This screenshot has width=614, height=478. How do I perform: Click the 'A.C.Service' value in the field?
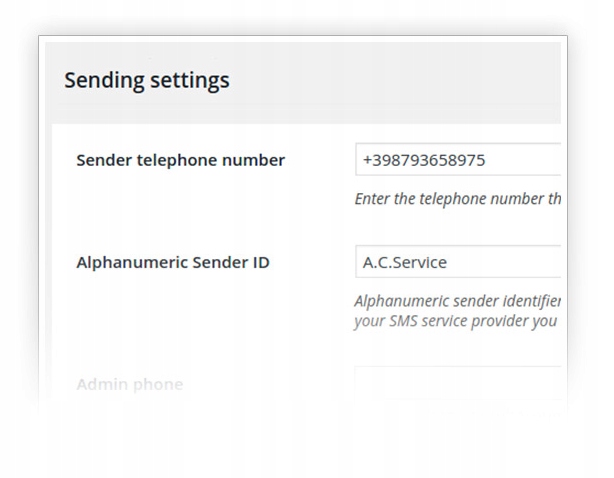click(404, 262)
